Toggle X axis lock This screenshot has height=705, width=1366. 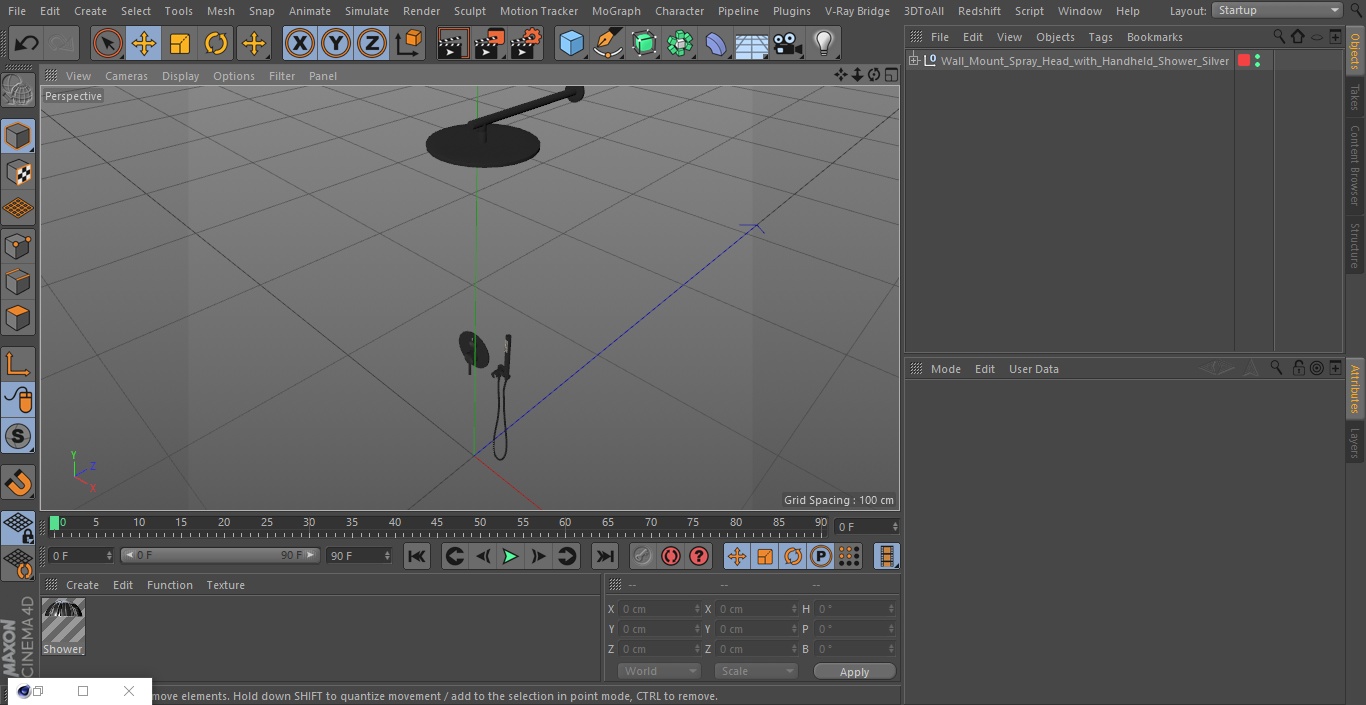[x=299, y=43]
